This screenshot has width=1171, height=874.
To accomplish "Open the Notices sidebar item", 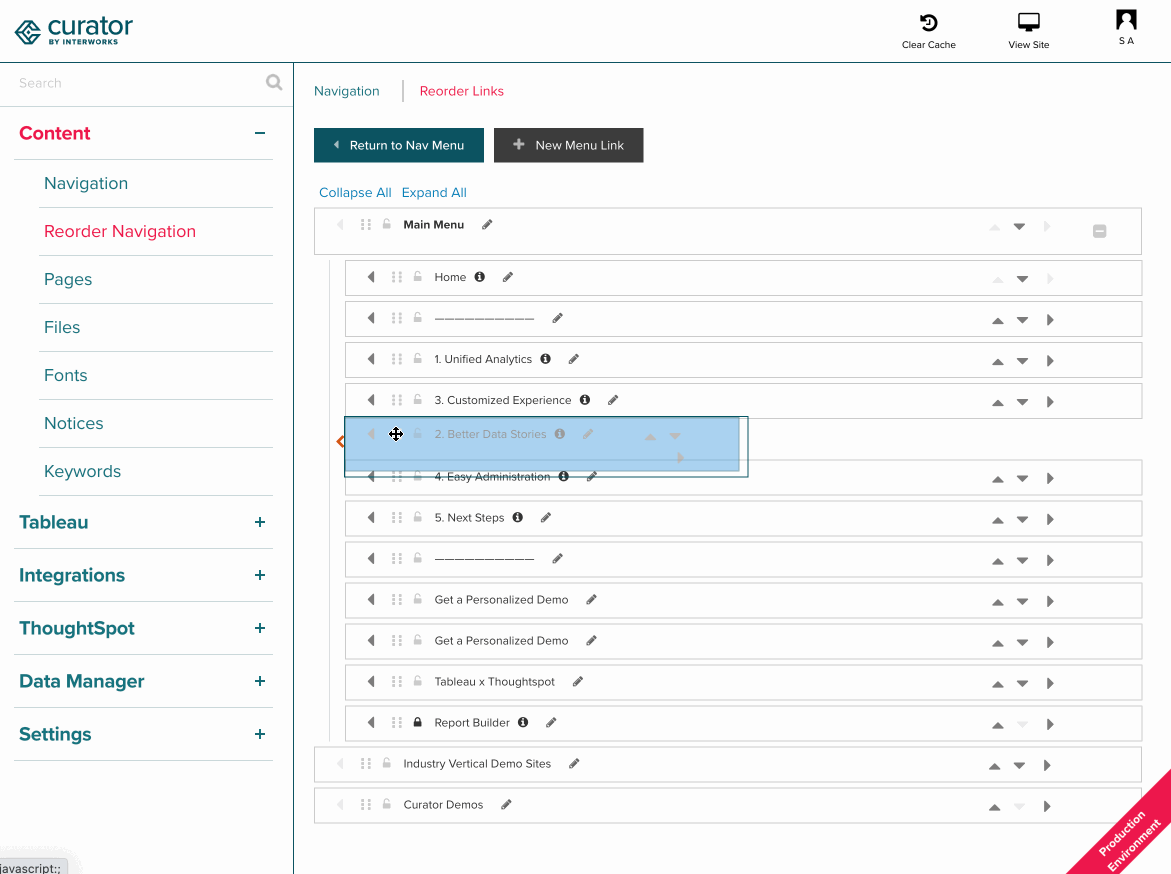I will (x=74, y=424).
